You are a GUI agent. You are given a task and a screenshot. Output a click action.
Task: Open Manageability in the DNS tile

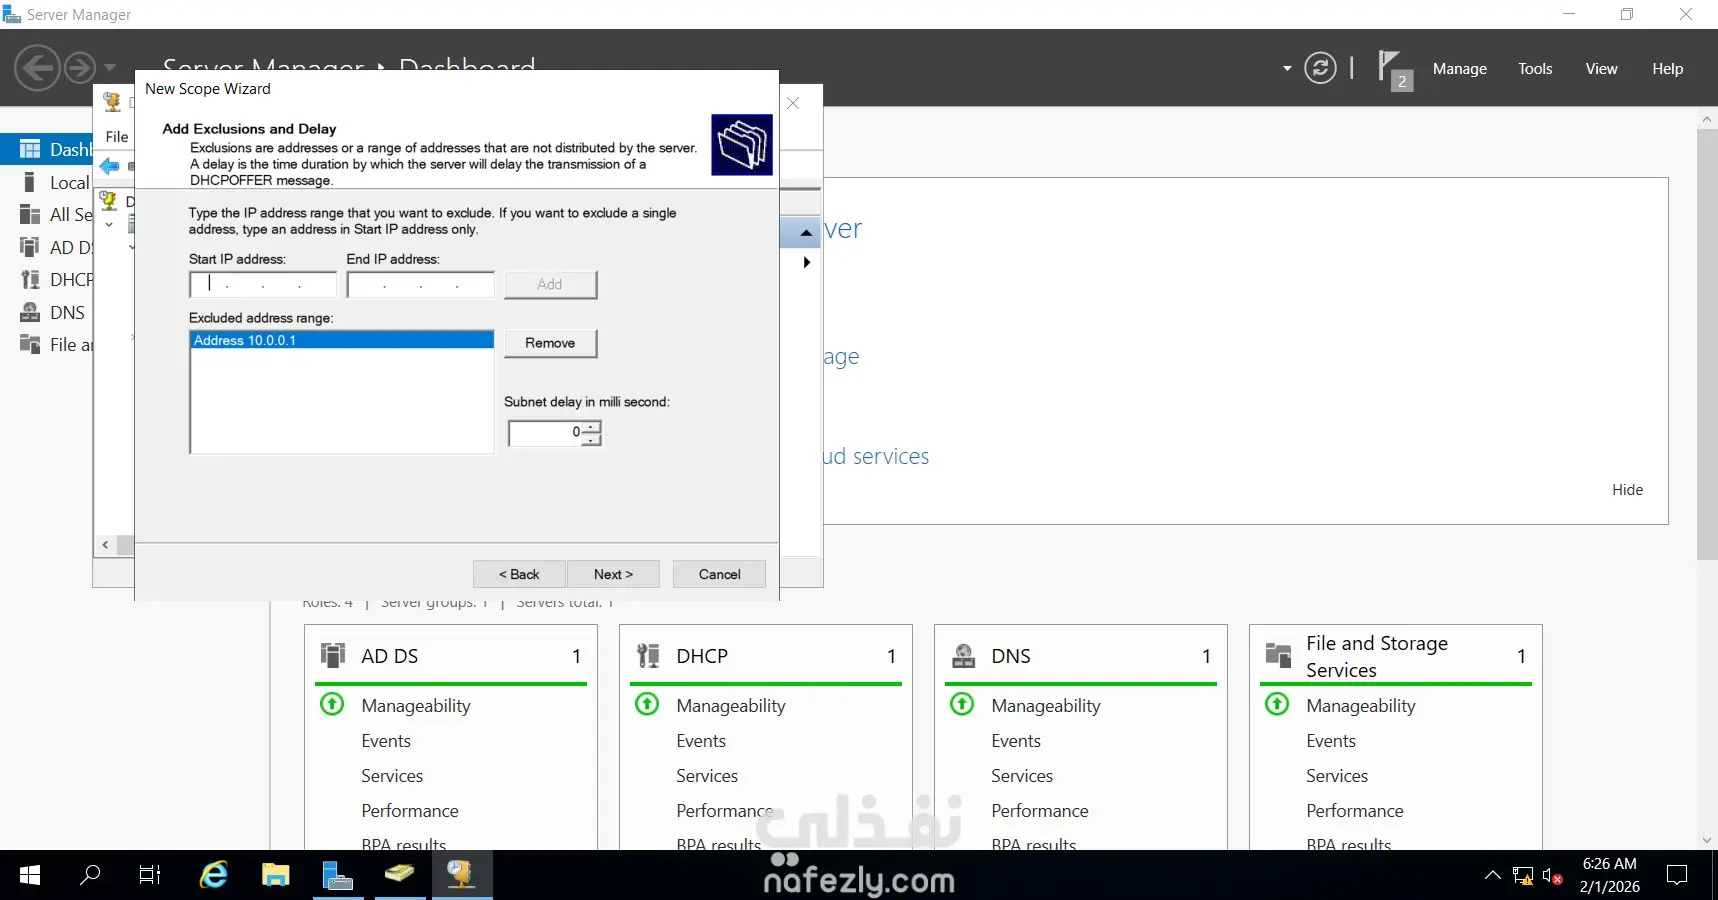click(1046, 706)
